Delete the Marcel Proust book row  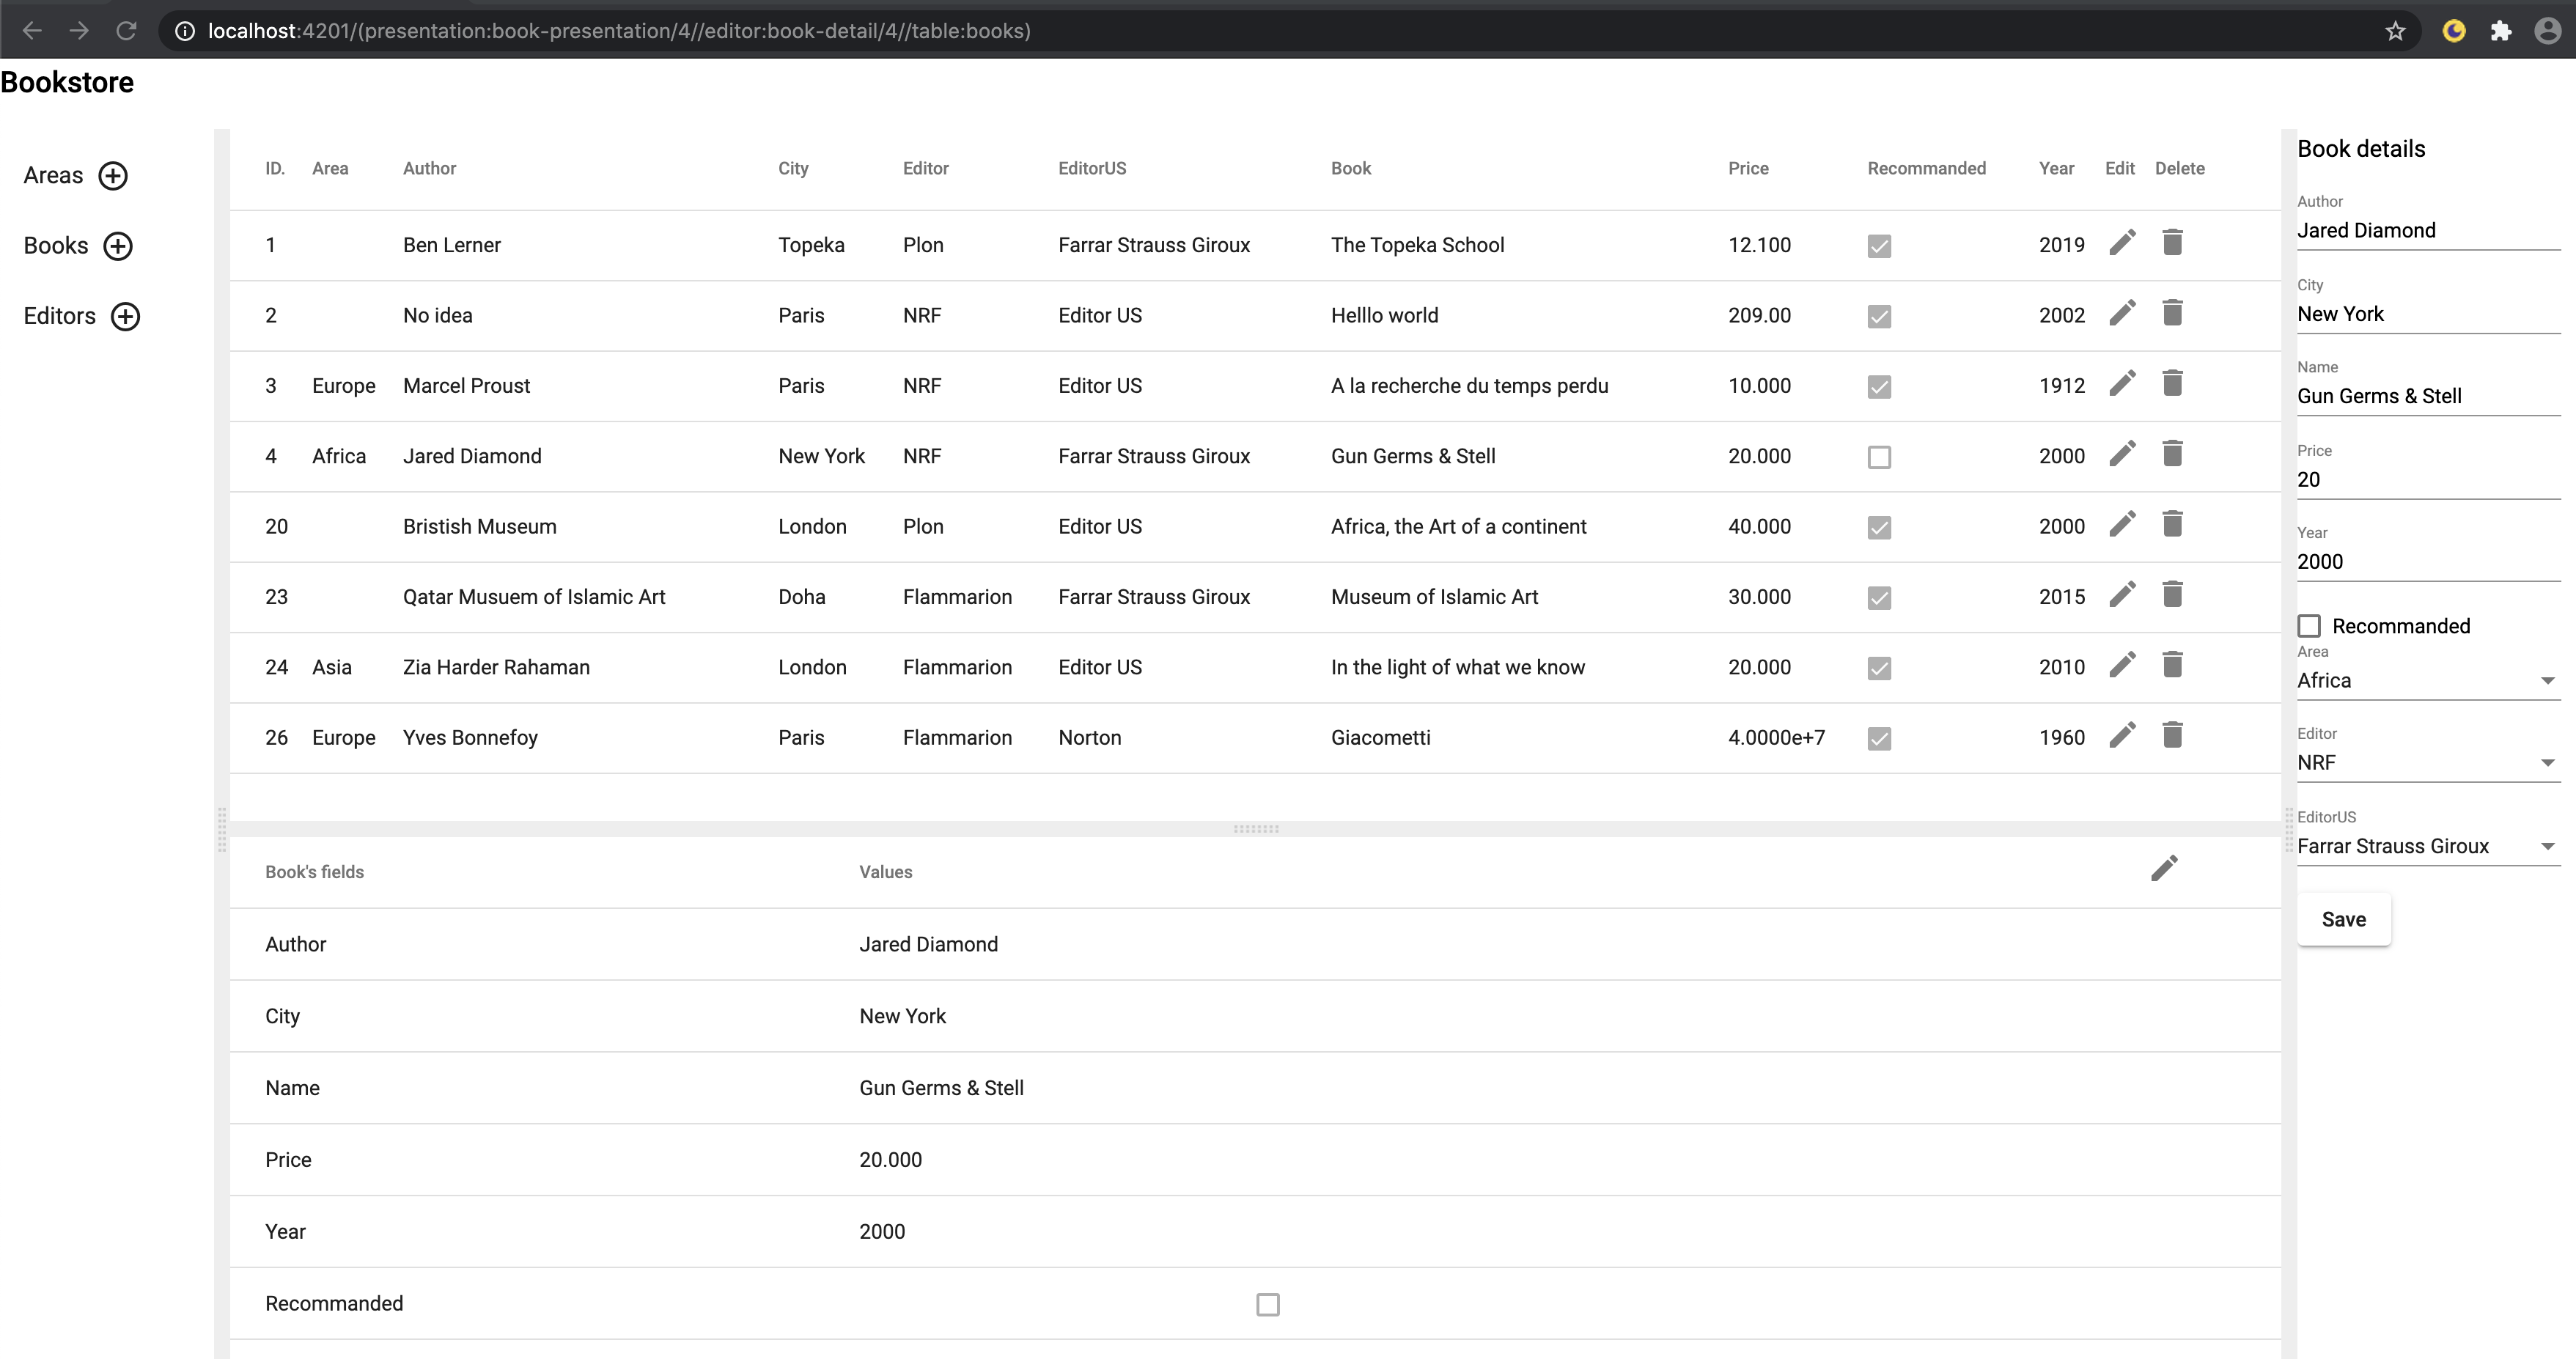(x=2172, y=384)
